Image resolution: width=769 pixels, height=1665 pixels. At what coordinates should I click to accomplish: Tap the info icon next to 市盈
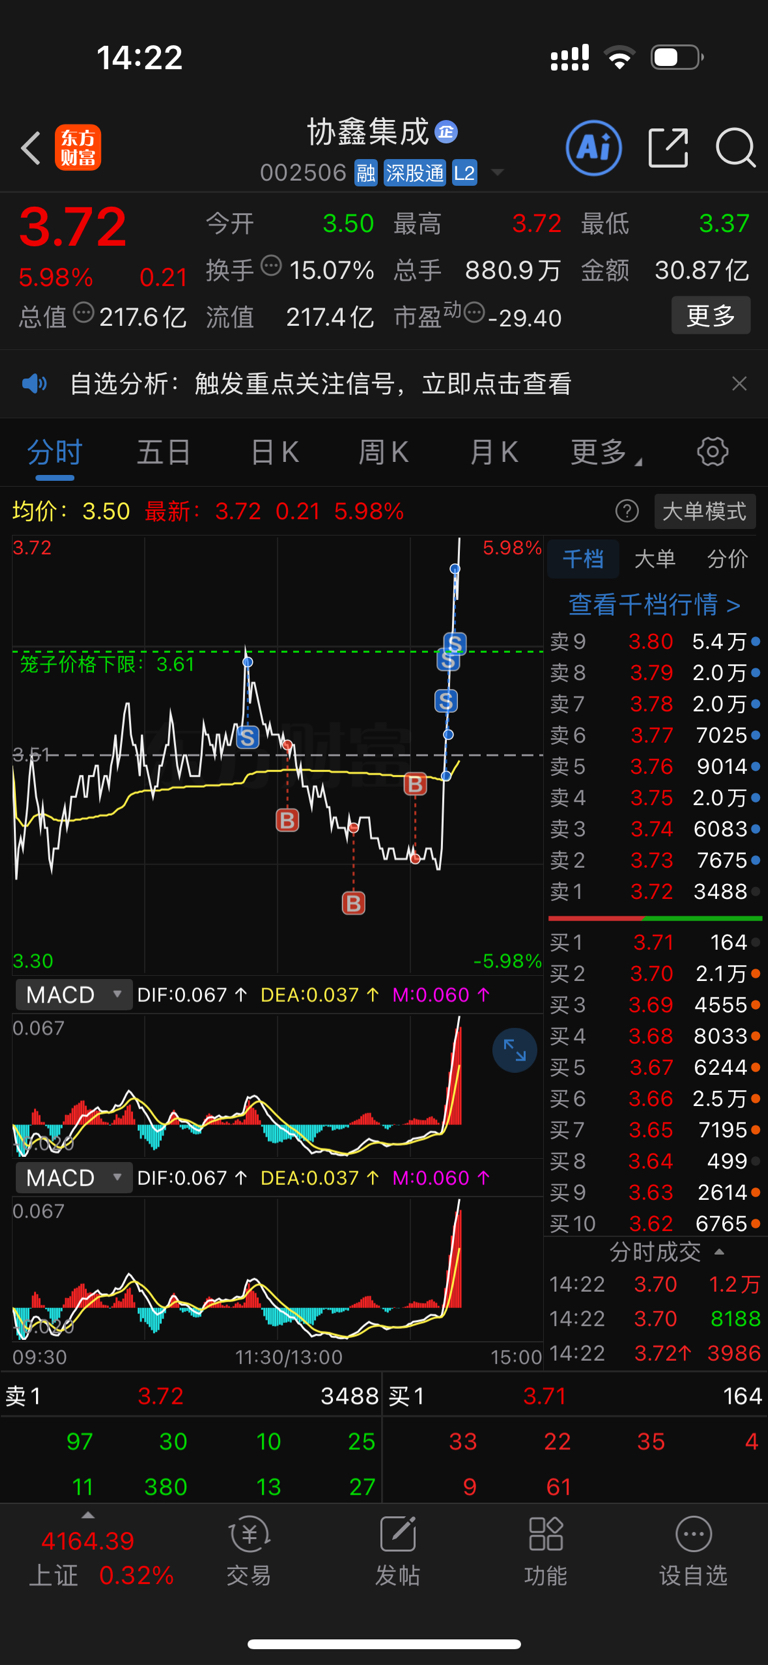coord(474,313)
